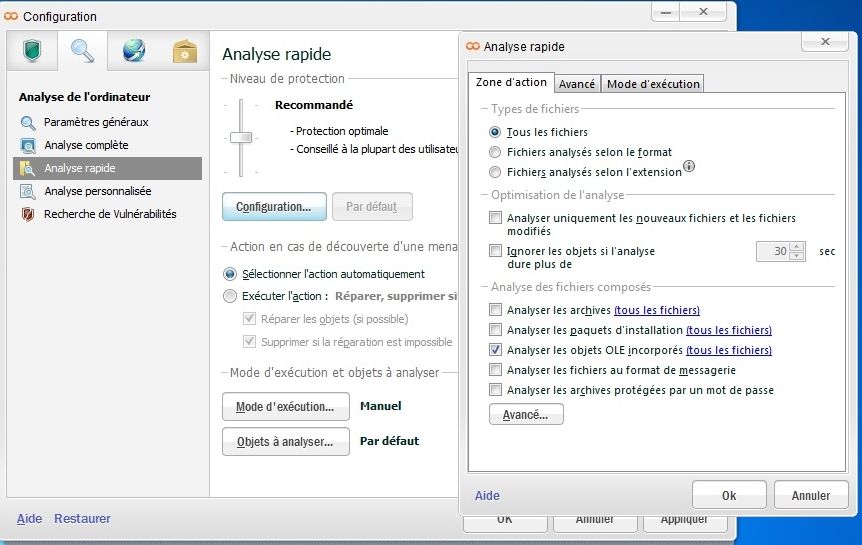862x545 pixels.
Task: Click the Paramètres généraux magnifier icon
Action: pyautogui.click(x=28, y=122)
